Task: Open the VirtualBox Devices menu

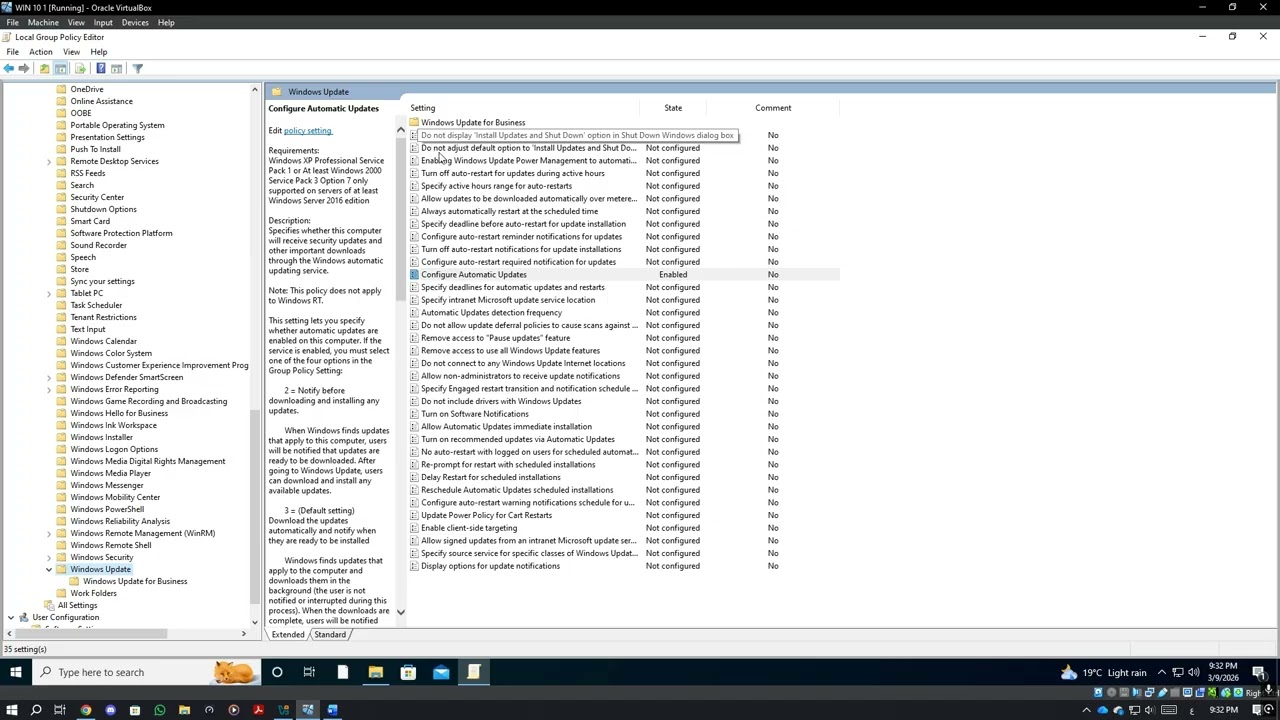Action: tap(134, 22)
